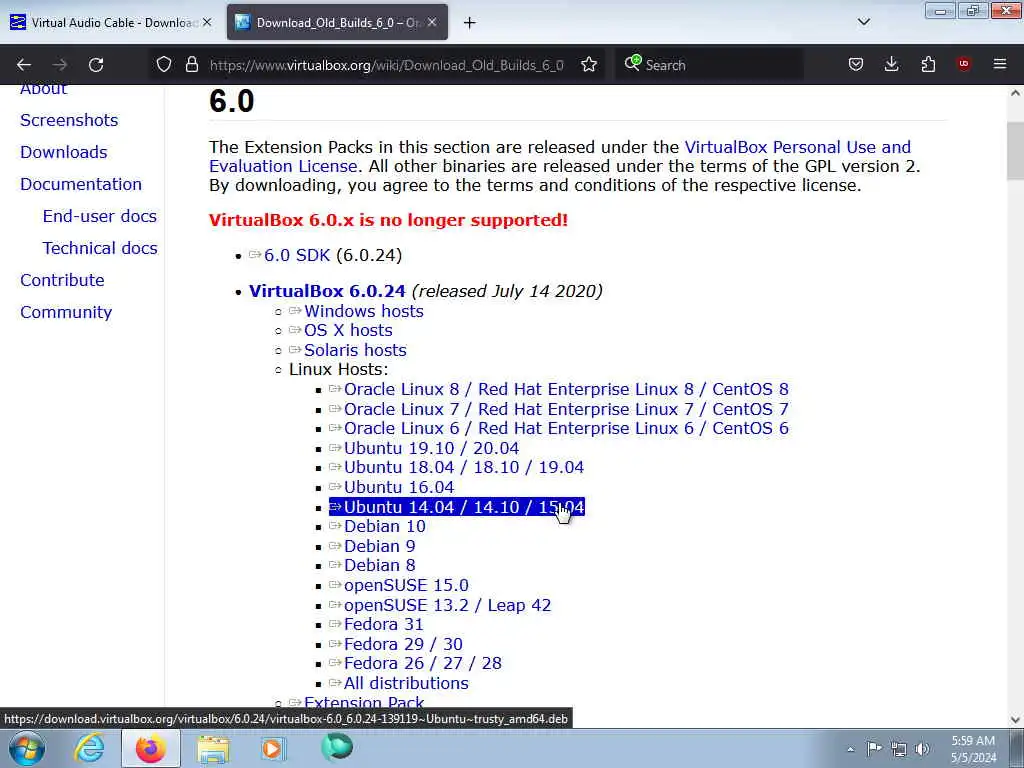Click the site padlock icon
Image resolution: width=1024 pixels, height=768 pixels.
[191, 65]
